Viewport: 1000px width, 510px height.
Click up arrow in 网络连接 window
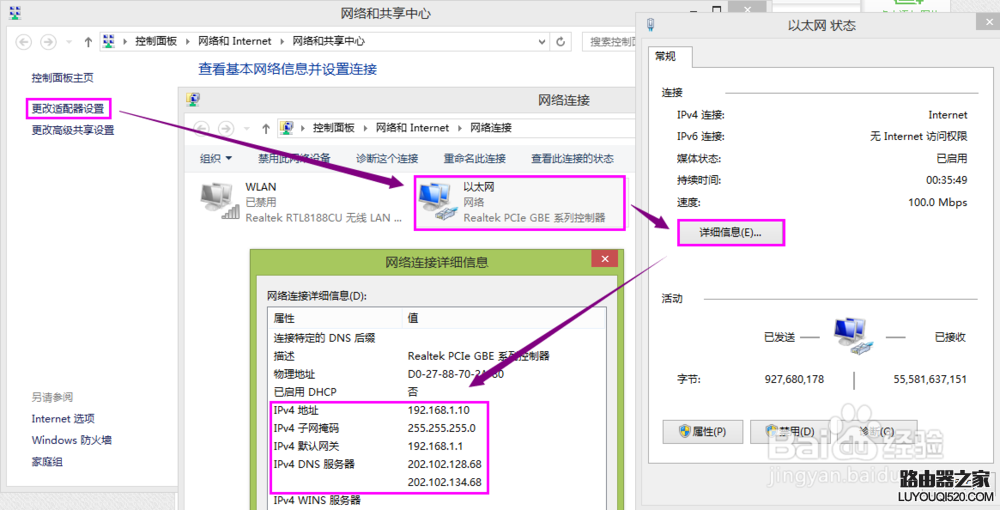click(x=266, y=128)
